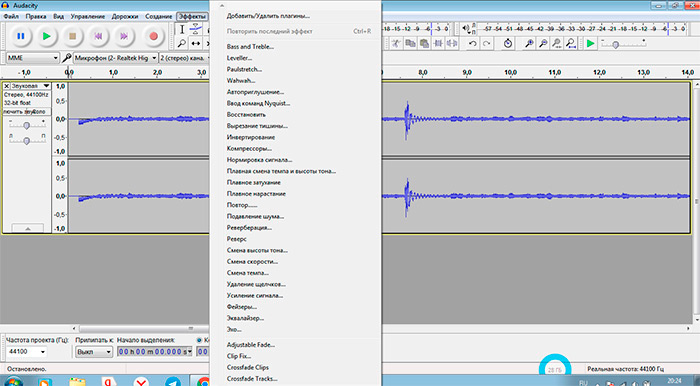Click the playback meter speaker icon
The height and width of the screenshot is (386, 700).
466,29
